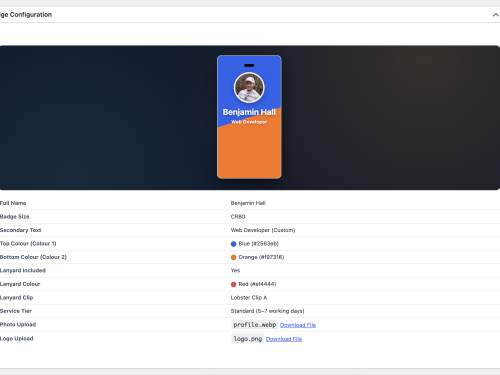
Task: Click the badge lanyard slot
Action: pyautogui.click(x=249, y=65)
